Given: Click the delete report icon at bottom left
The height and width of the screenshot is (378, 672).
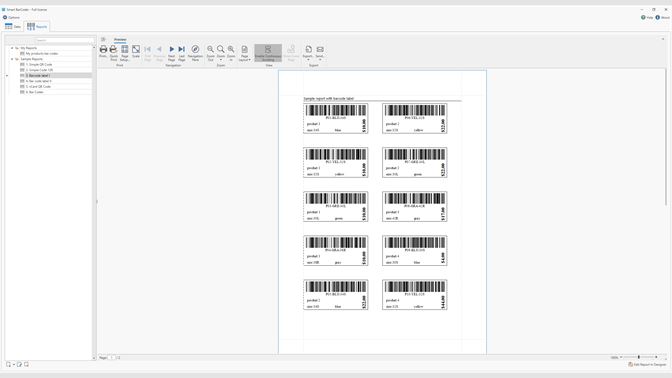Looking at the screenshot, I should point(27,364).
